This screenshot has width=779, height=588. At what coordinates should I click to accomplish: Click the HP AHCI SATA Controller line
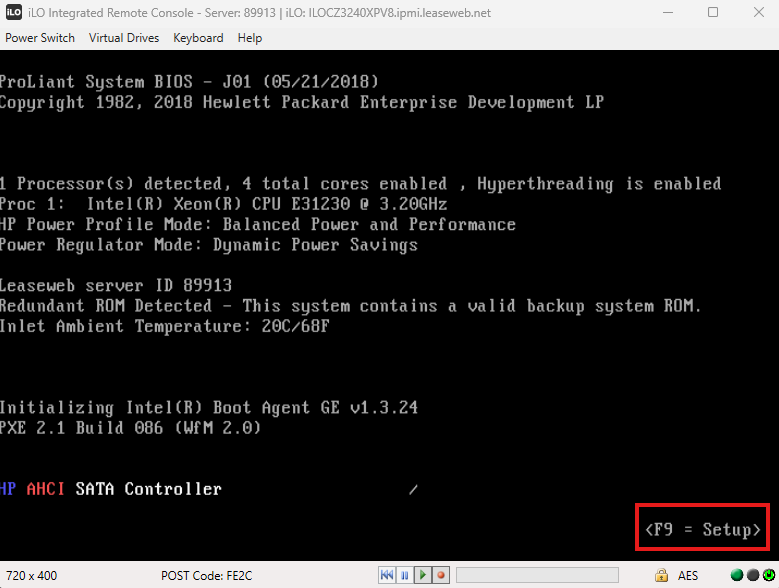click(x=110, y=489)
